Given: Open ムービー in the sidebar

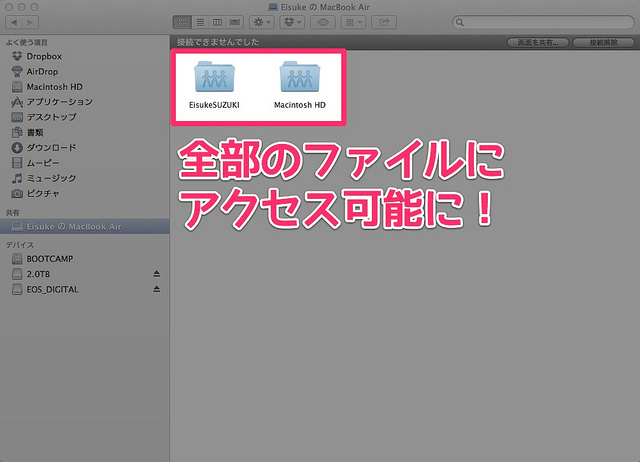Looking at the screenshot, I should pyautogui.click(x=85, y=163).
